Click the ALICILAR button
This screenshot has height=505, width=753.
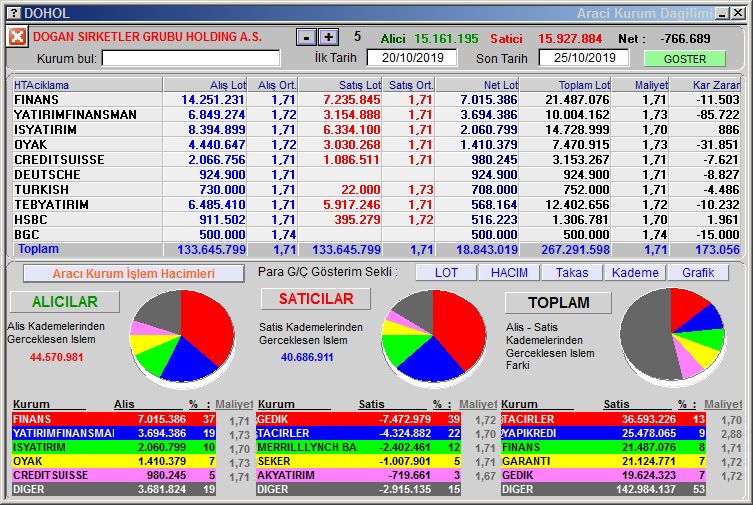[65, 301]
